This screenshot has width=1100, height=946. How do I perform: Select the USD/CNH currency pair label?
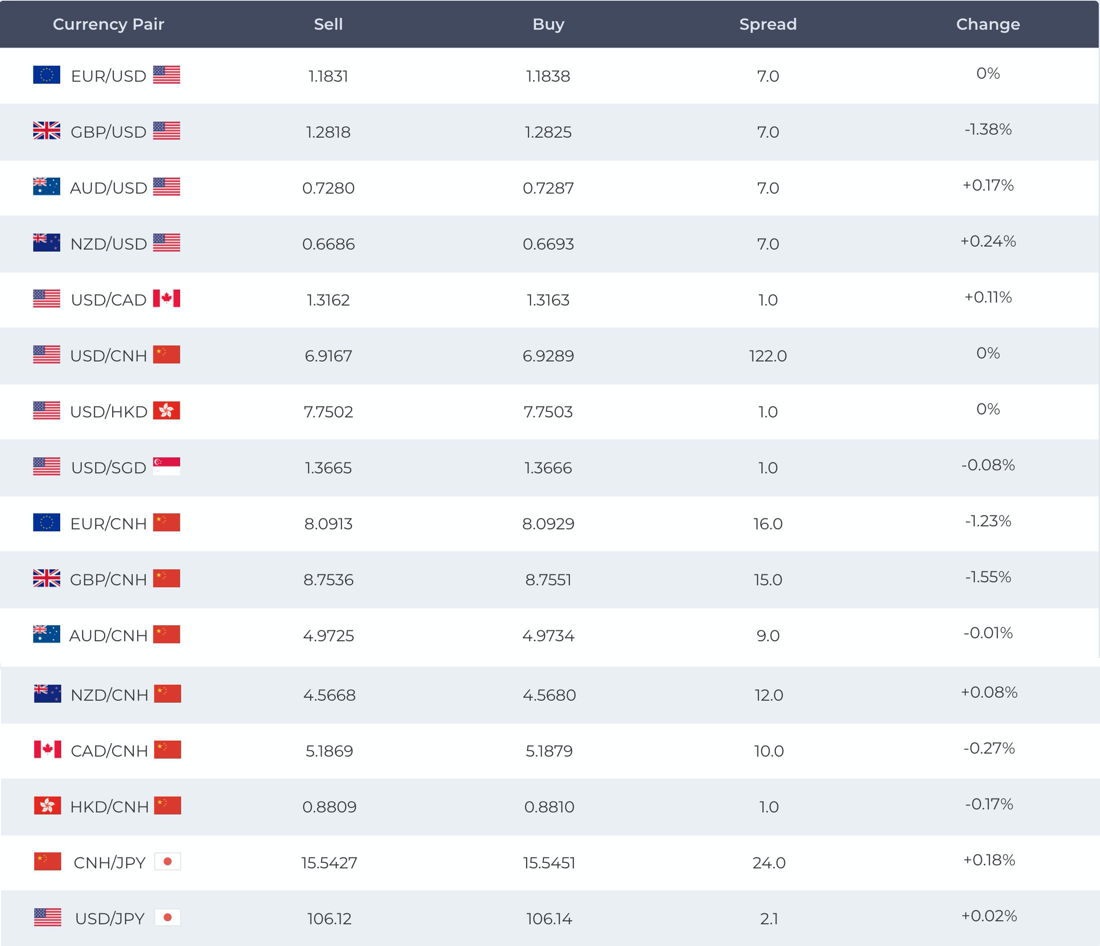coord(108,356)
